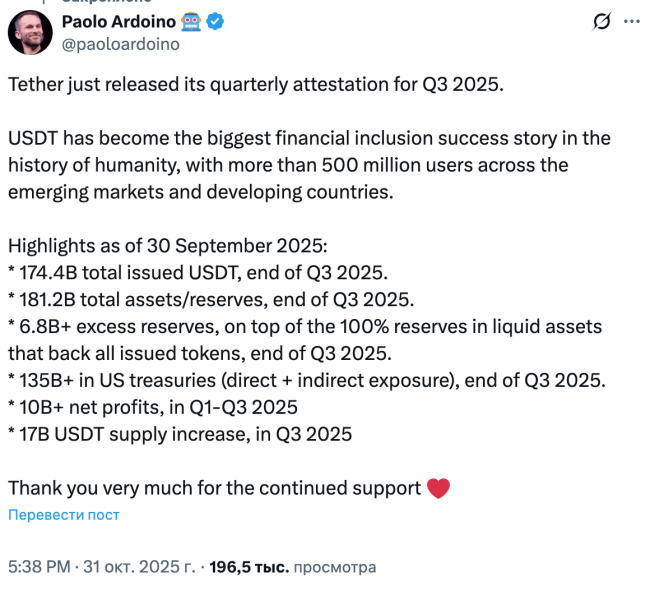This screenshot has width=650, height=591.
Task: Click the '10B+ net profits' line
Action: coord(153,407)
